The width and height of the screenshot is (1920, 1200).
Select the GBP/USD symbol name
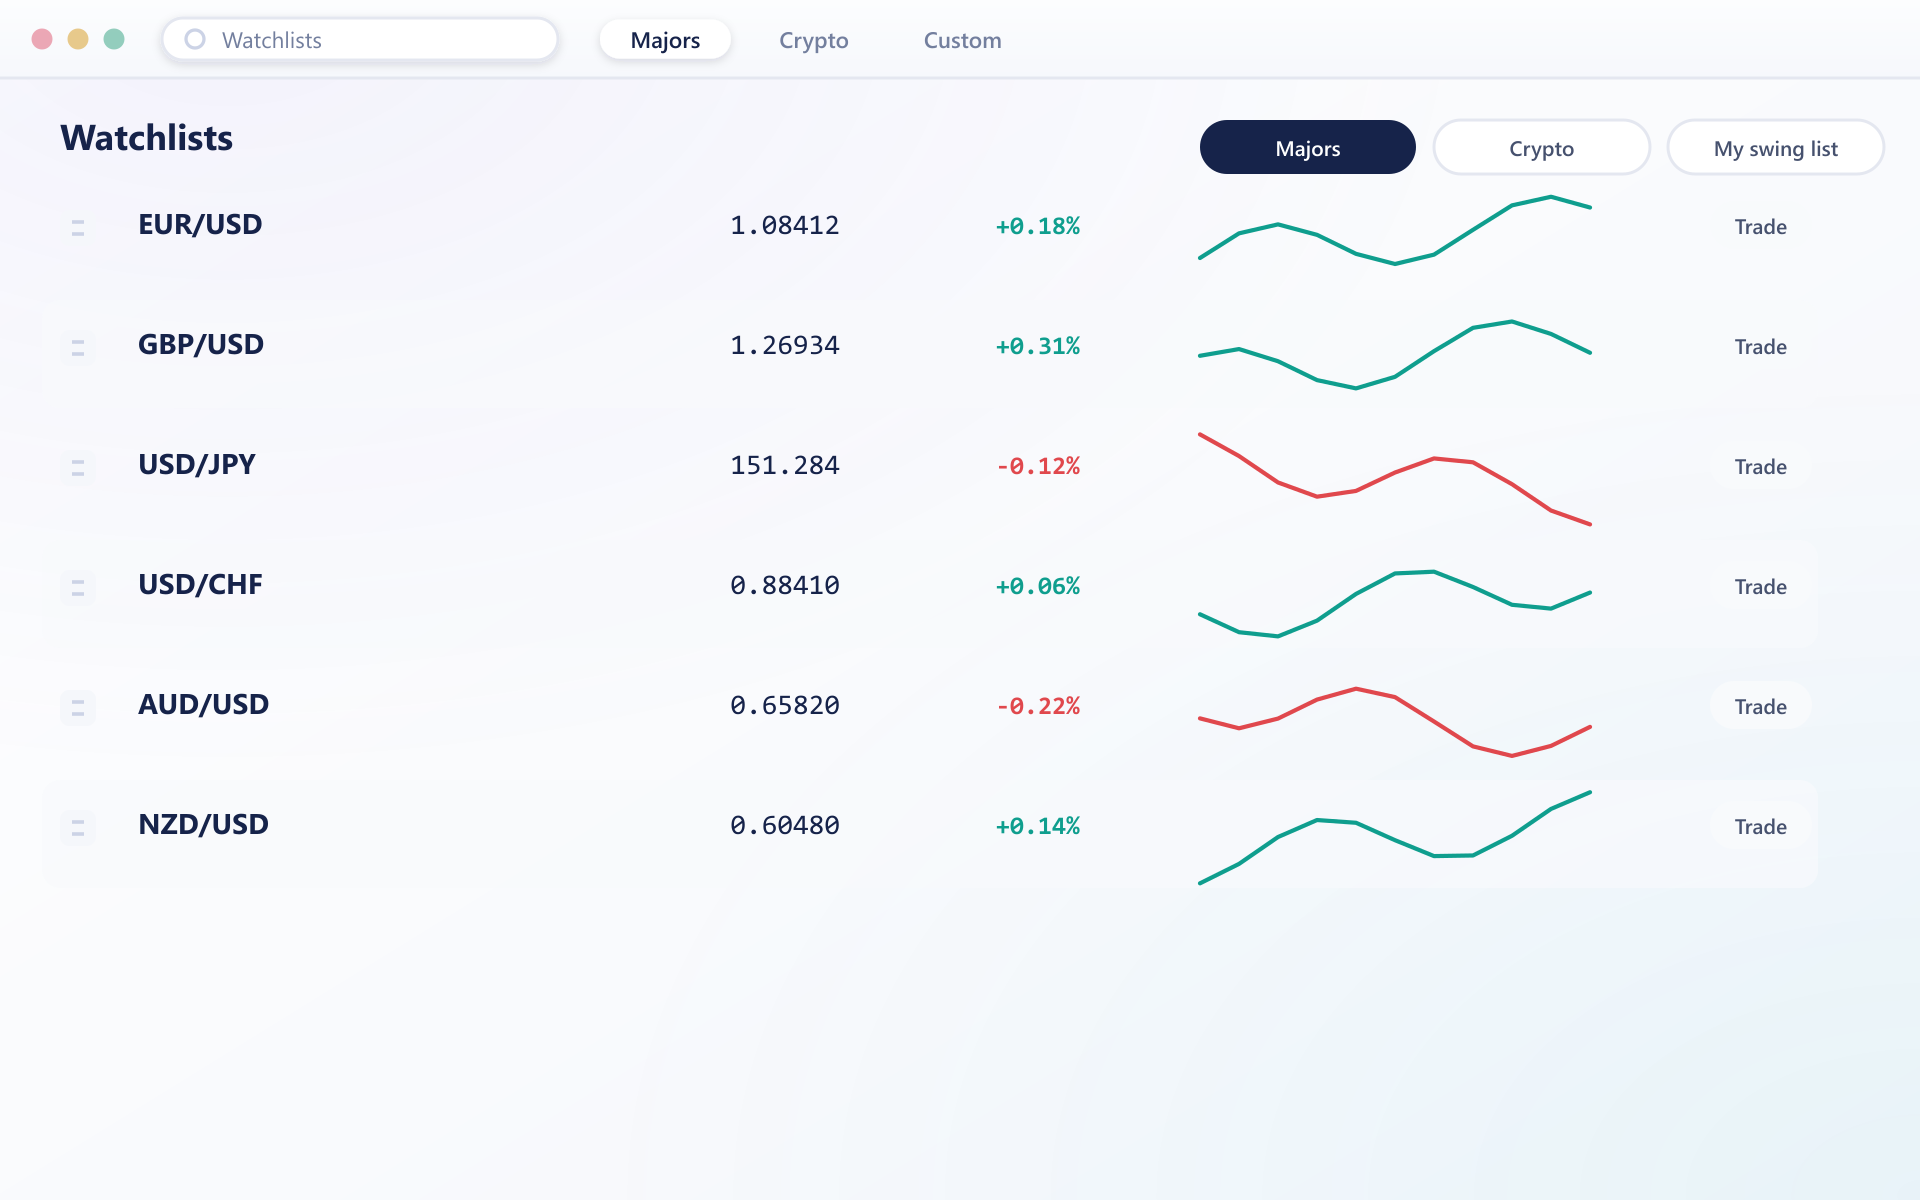(201, 345)
